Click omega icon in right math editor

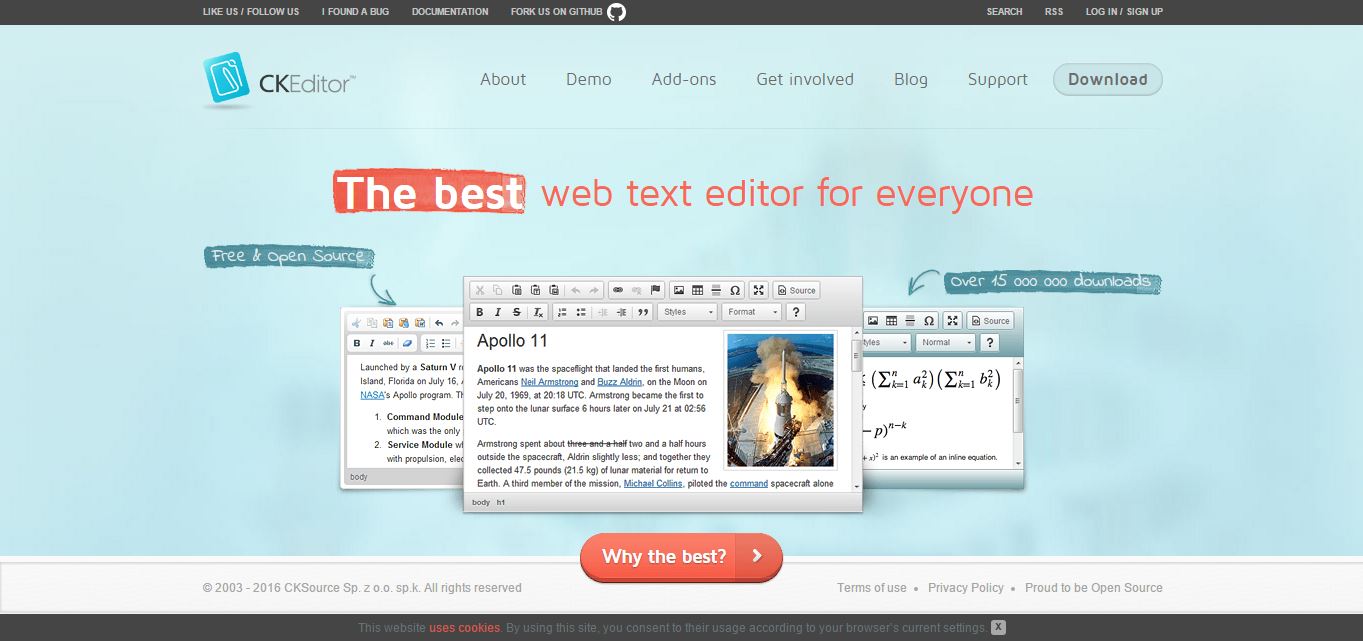[x=929, y=321]
